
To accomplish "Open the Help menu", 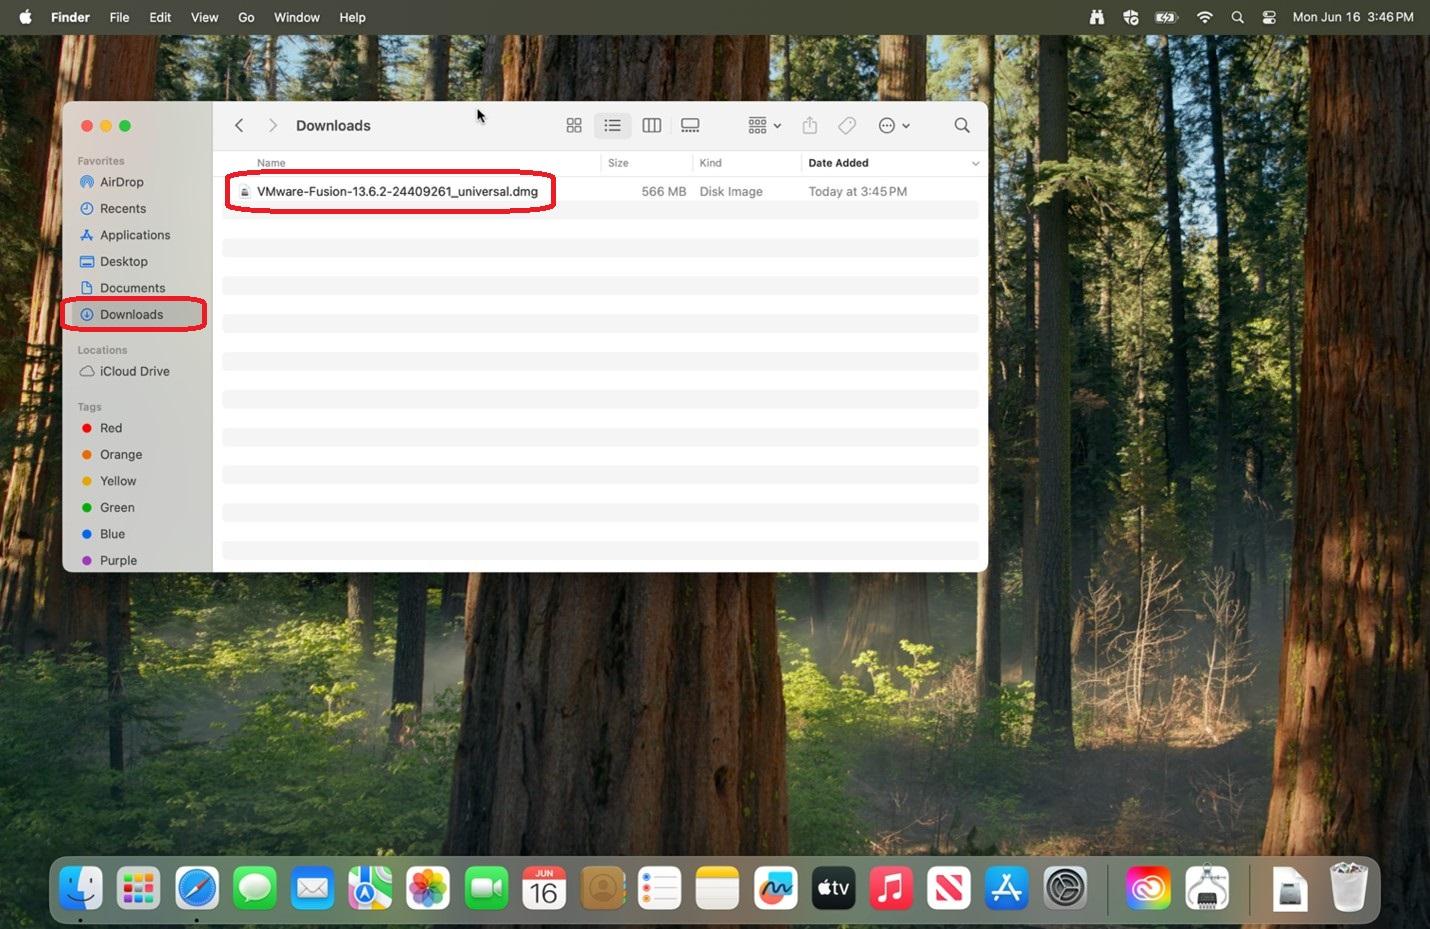I will (x=352, y=17).
